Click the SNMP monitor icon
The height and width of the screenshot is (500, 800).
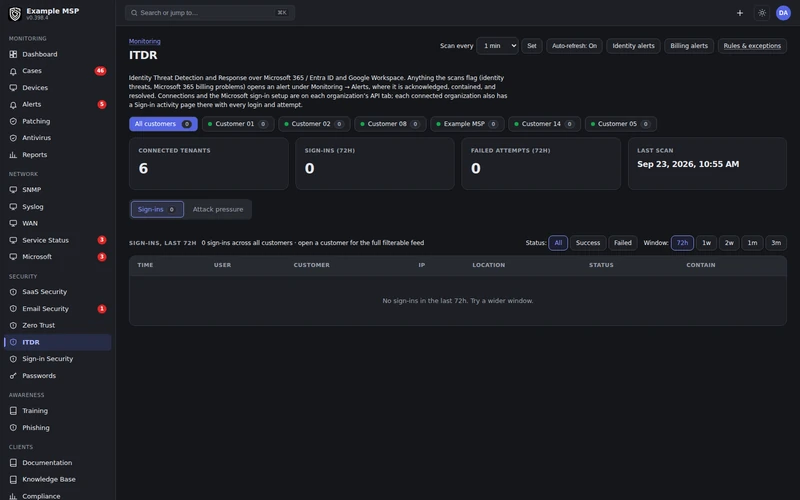point(13,190)
